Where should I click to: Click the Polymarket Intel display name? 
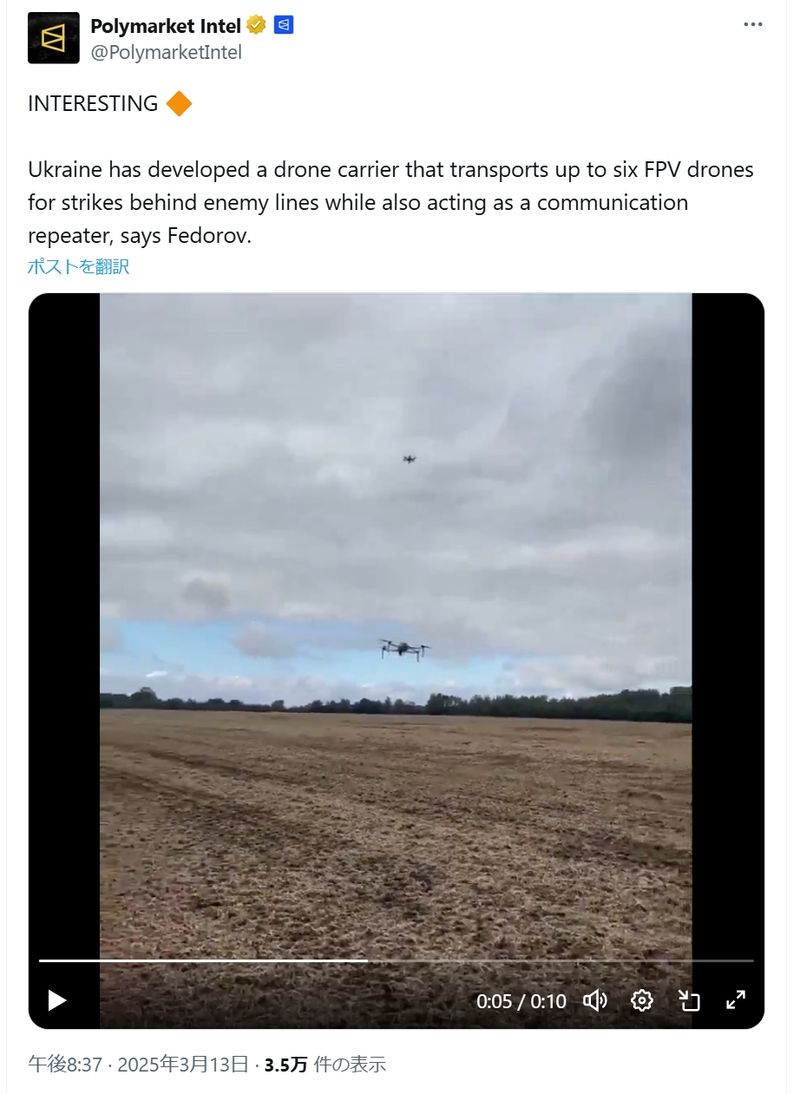[165, 26]
